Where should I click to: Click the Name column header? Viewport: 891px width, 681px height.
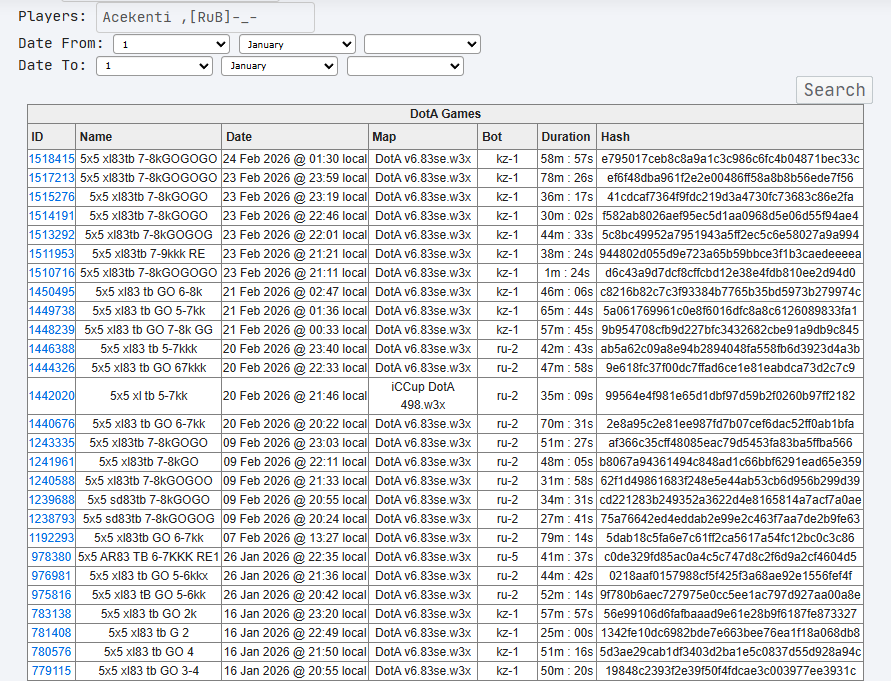pos(148,137)
